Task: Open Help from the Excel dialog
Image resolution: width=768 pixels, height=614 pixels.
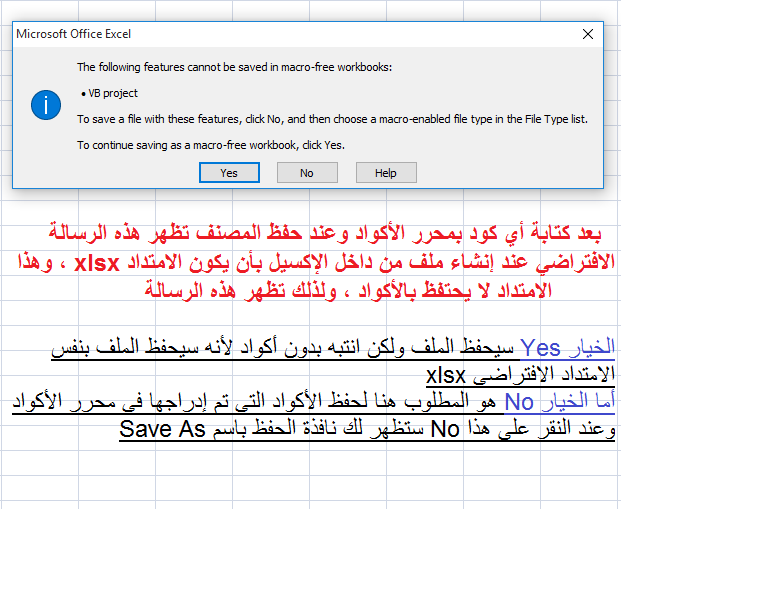Action: [386, 173]
